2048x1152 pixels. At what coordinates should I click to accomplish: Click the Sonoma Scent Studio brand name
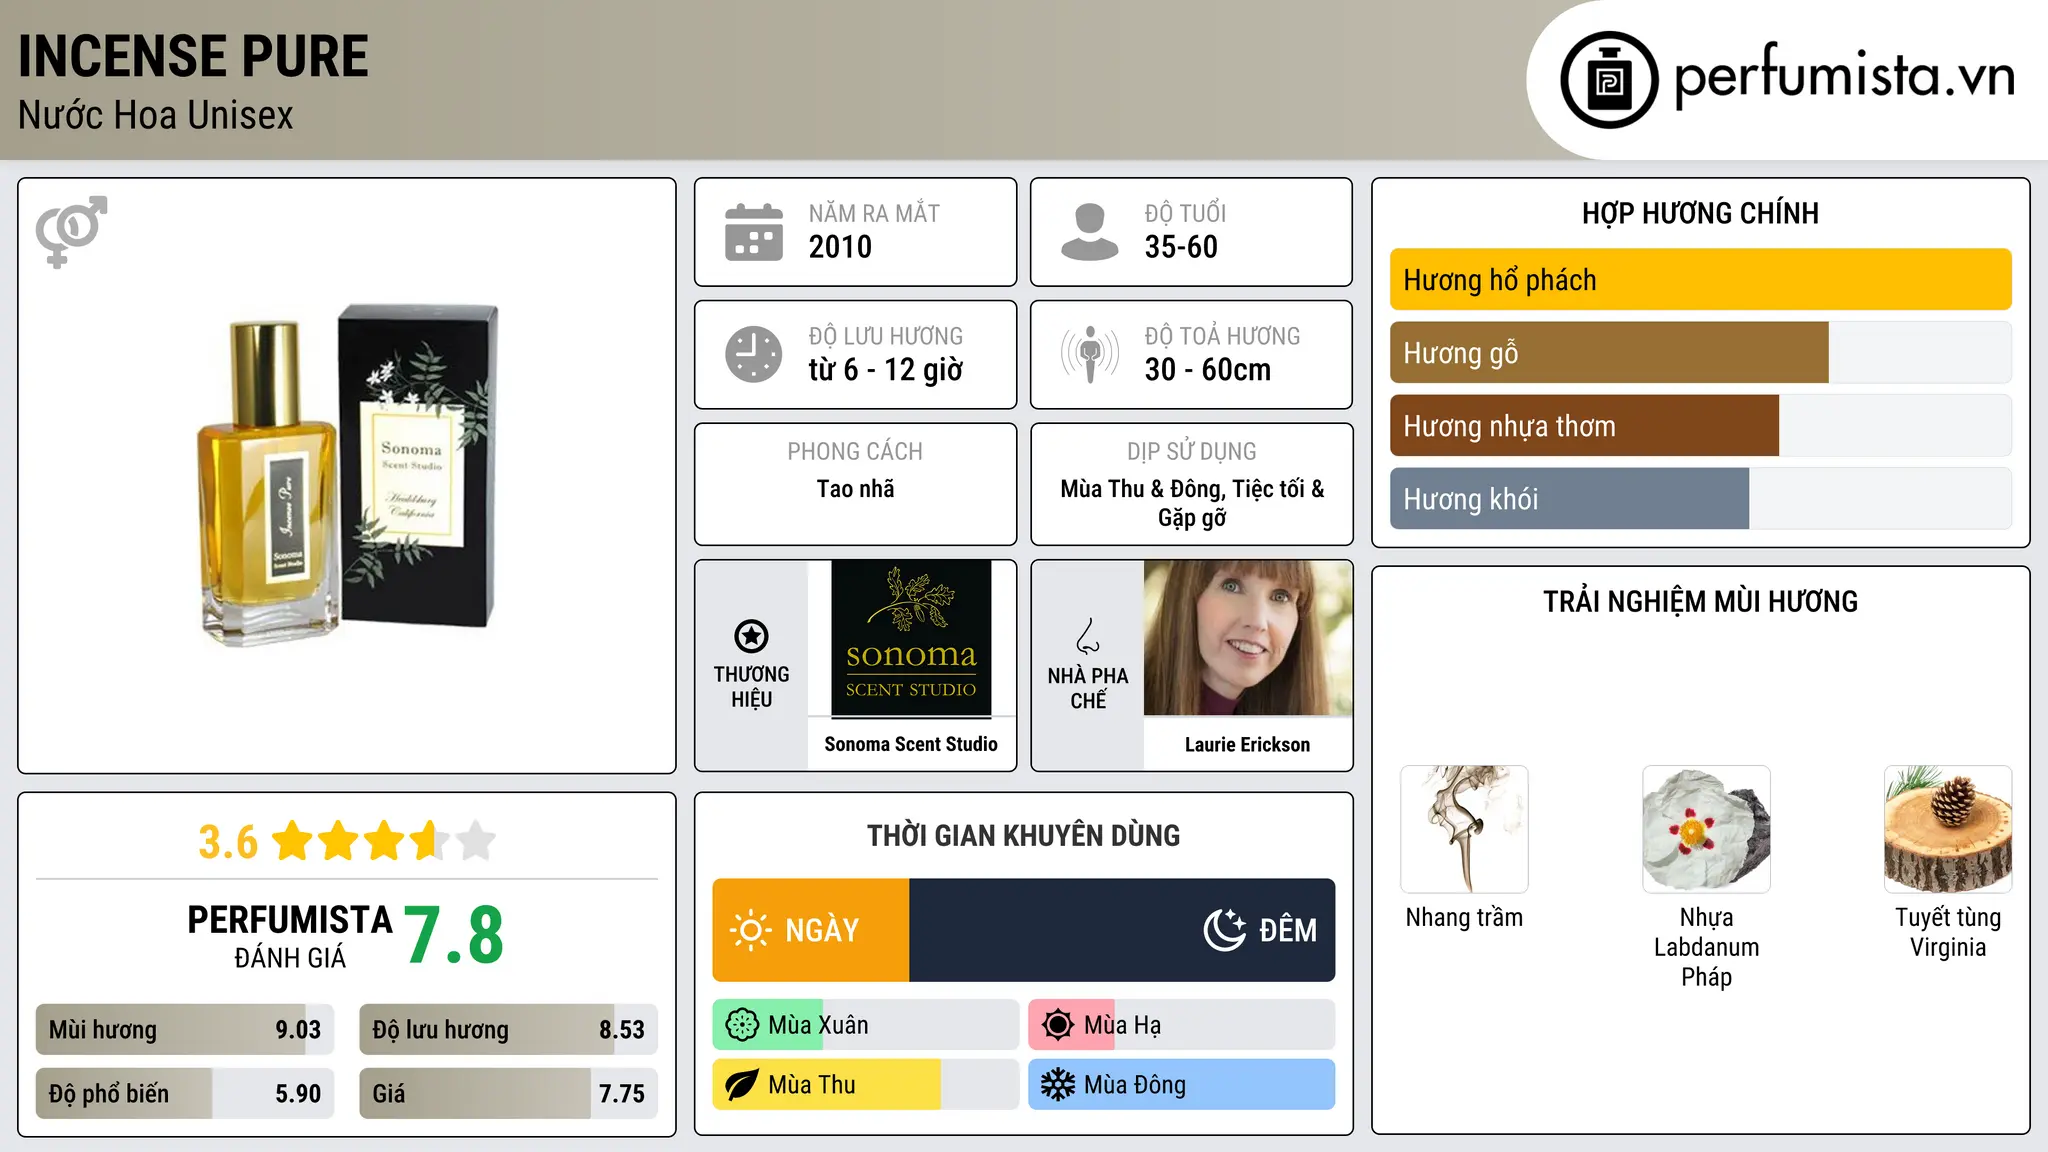(x=911, y=744)
